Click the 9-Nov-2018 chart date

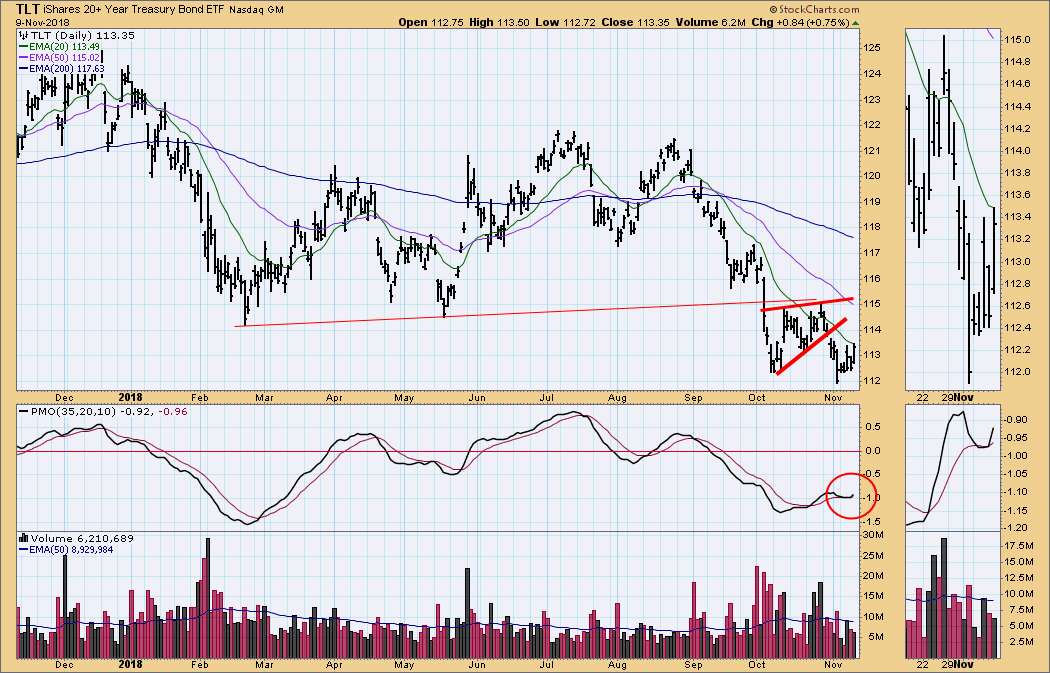pos(42,23)
